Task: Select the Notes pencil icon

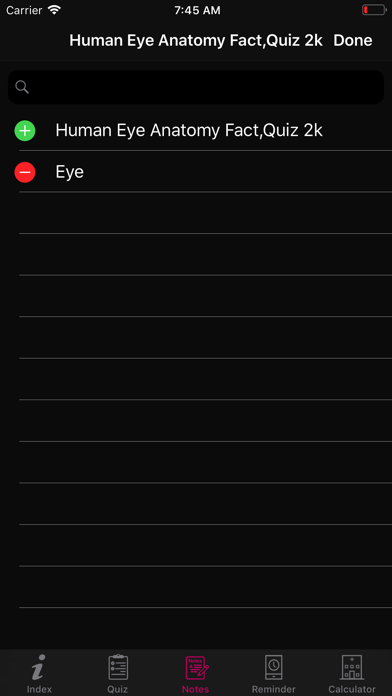Action: pyautogui.click(x=196, y=668)
